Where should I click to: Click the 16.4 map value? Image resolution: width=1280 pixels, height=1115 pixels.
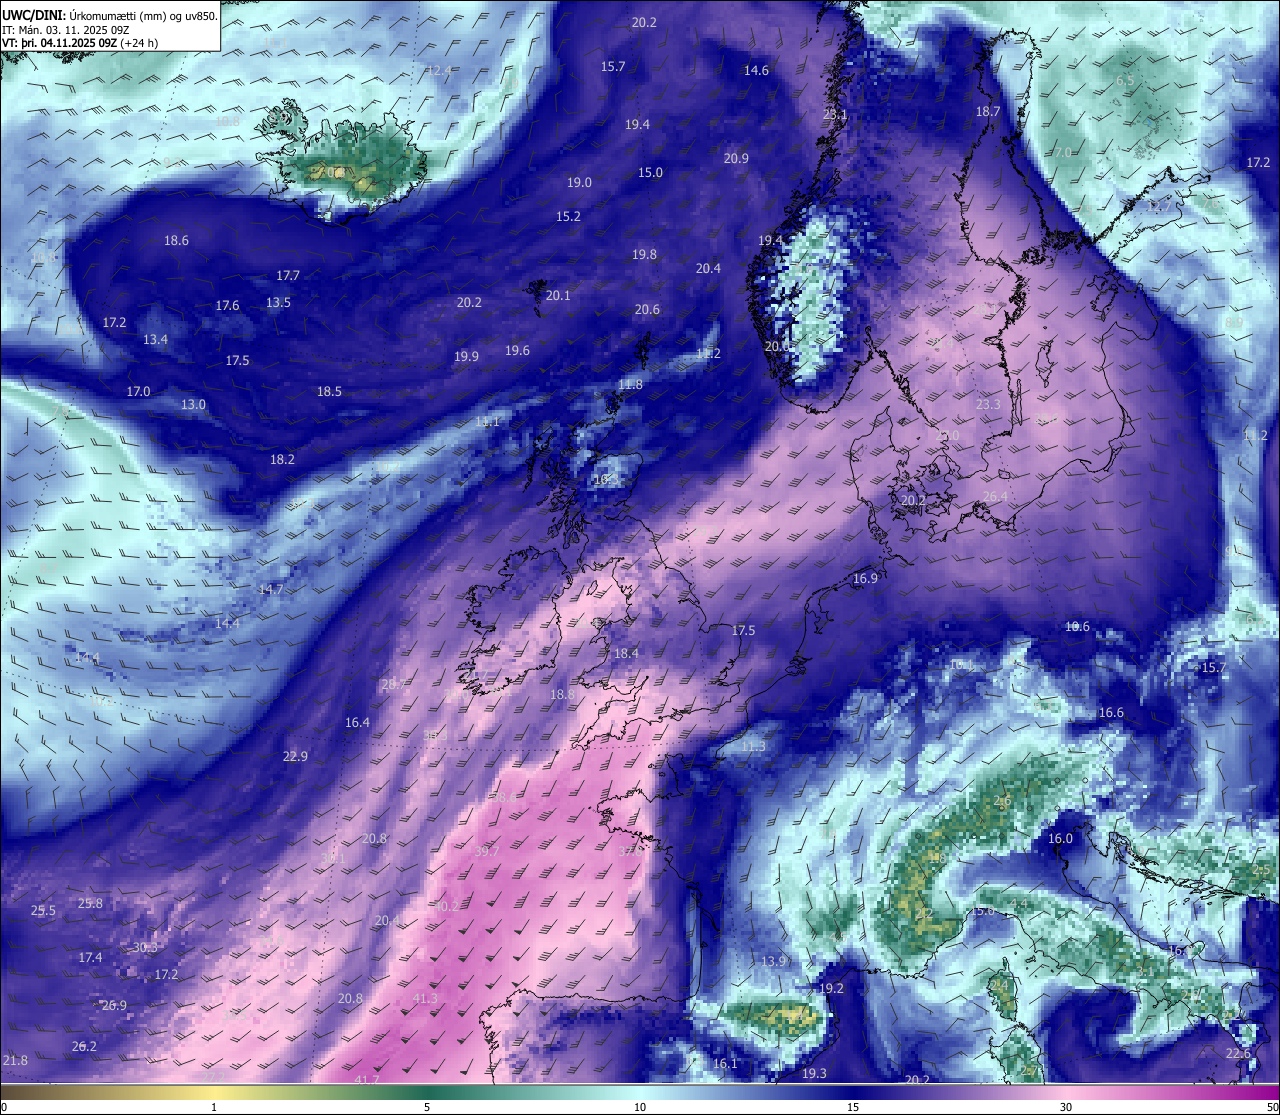tap(357, 722)
